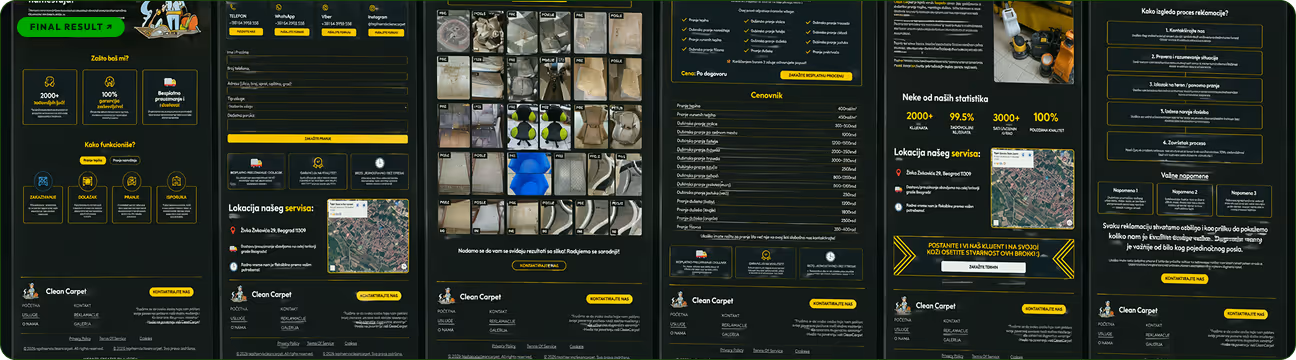Open the 'POČETNA' link in the home page footer
The image size is (1296, 360).
31,305
